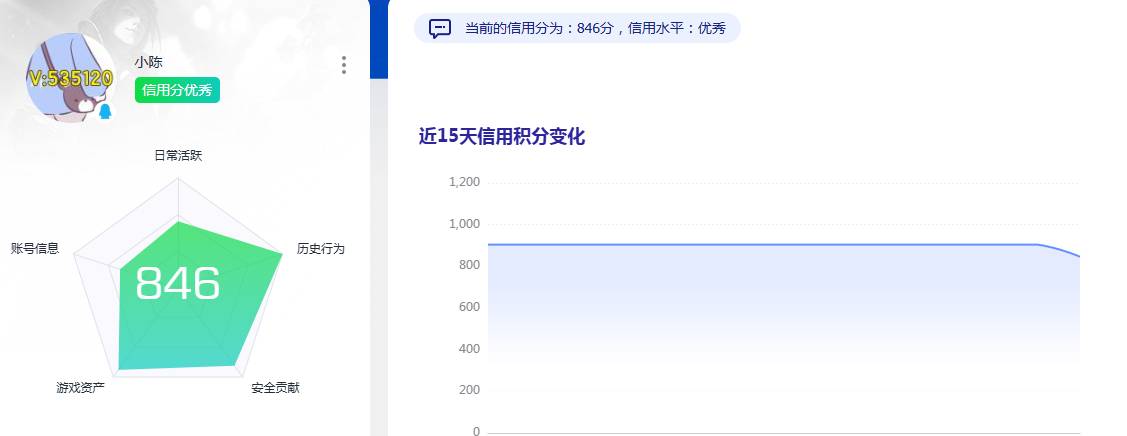This screenshot has width=1127, height=436.
Task: Click the chat bubble message icon
Action: tap(440, 29)
